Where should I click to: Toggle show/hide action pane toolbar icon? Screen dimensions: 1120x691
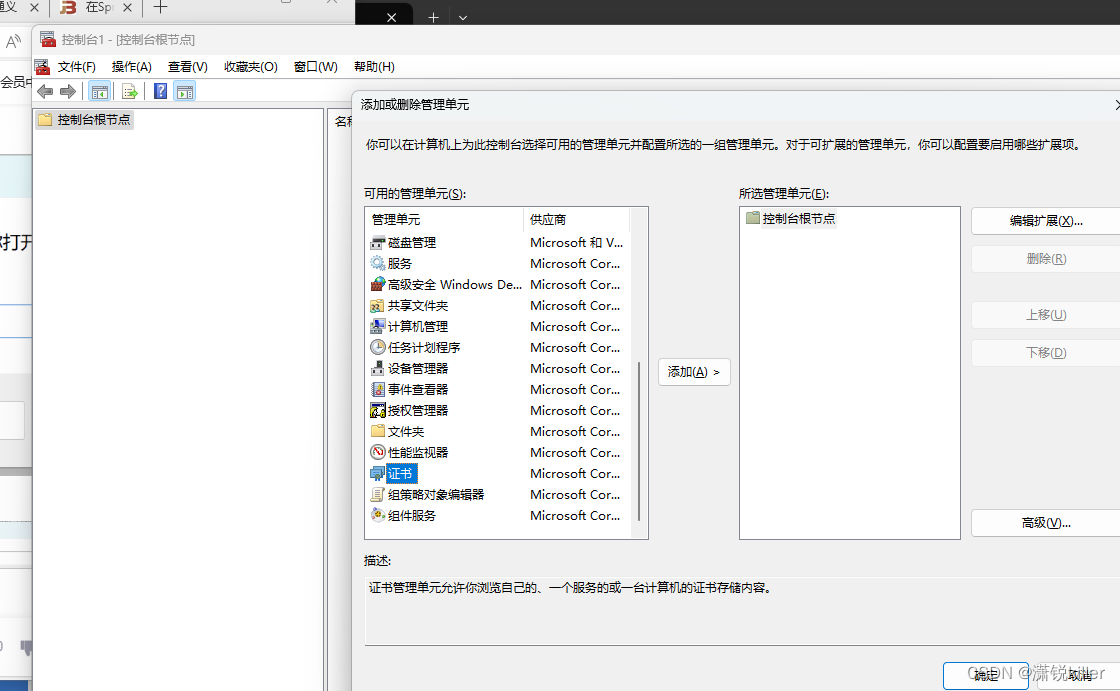tap(185, 91)
